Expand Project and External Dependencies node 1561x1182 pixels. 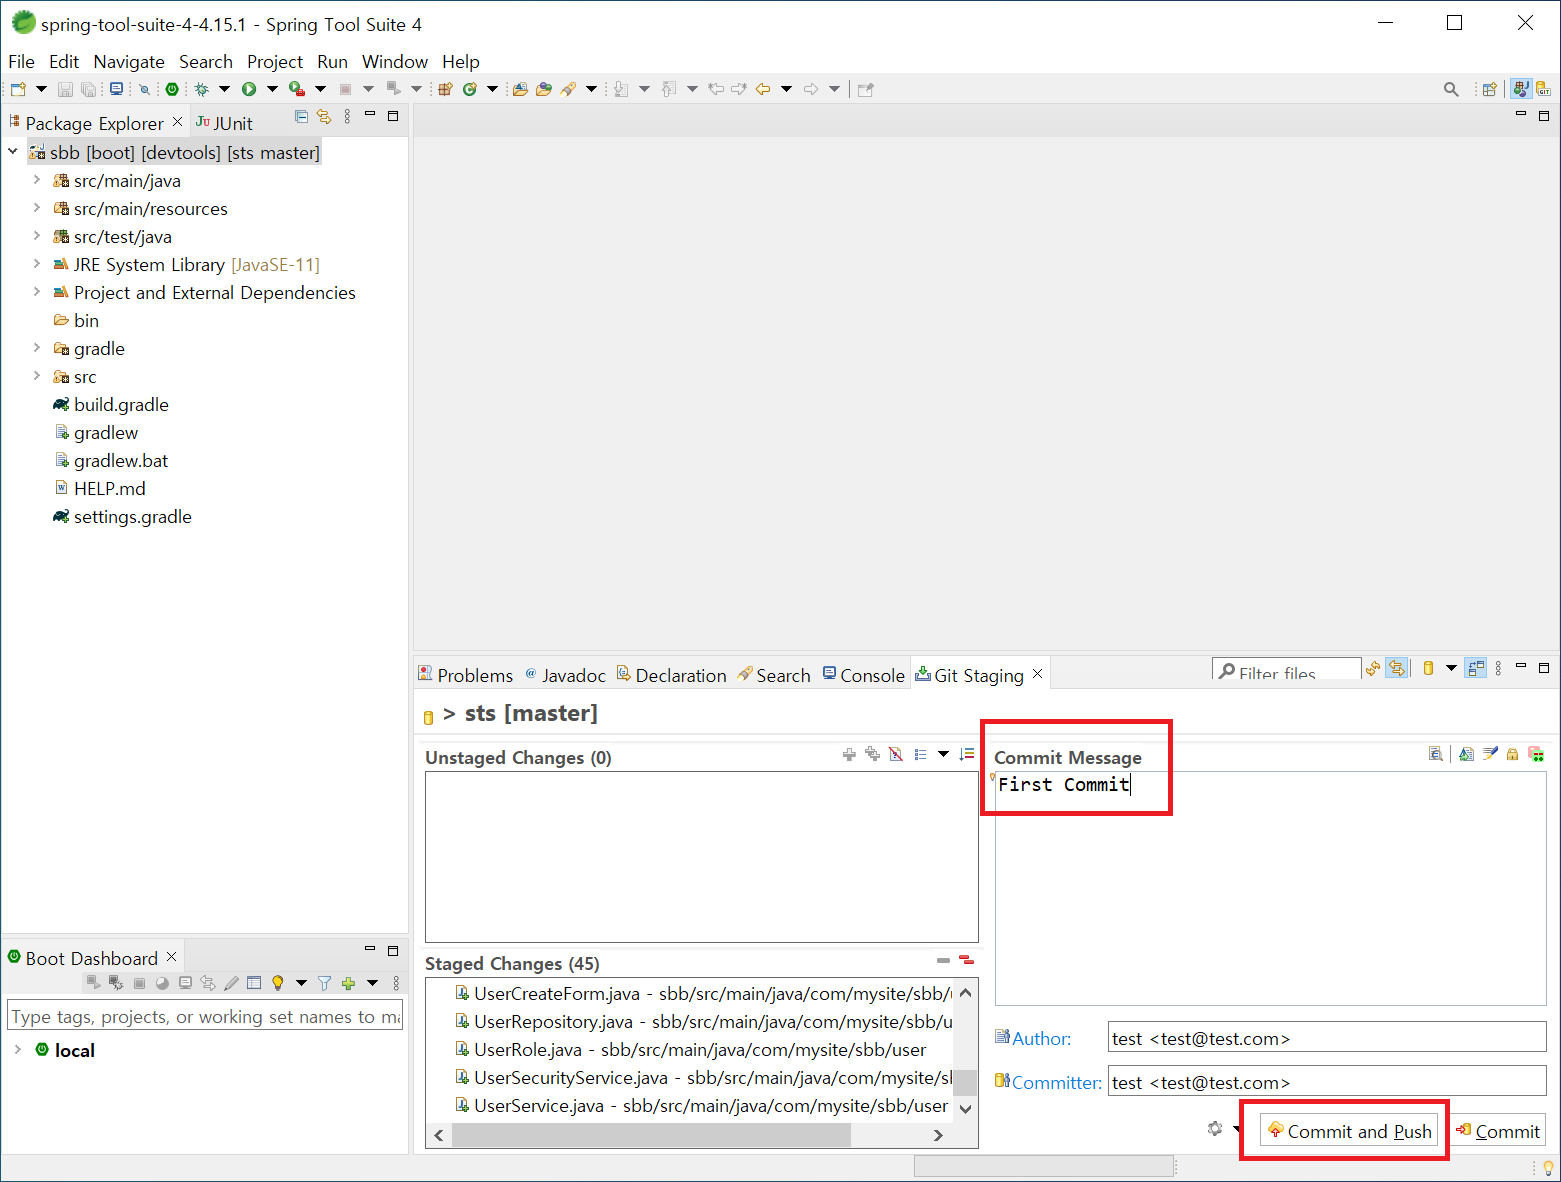[x=37, y=292]
